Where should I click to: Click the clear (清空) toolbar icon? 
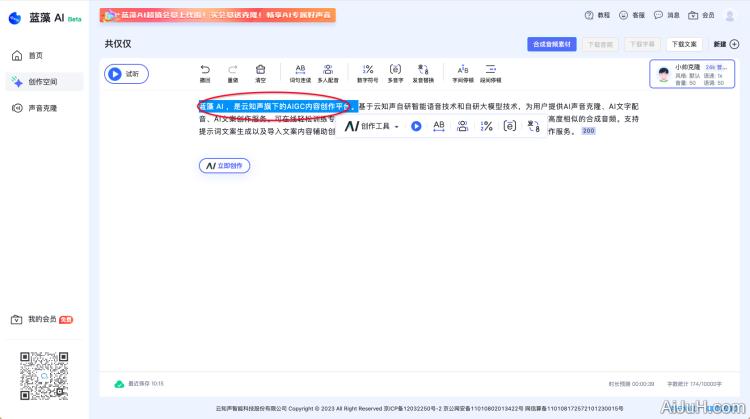click(261, 72)
